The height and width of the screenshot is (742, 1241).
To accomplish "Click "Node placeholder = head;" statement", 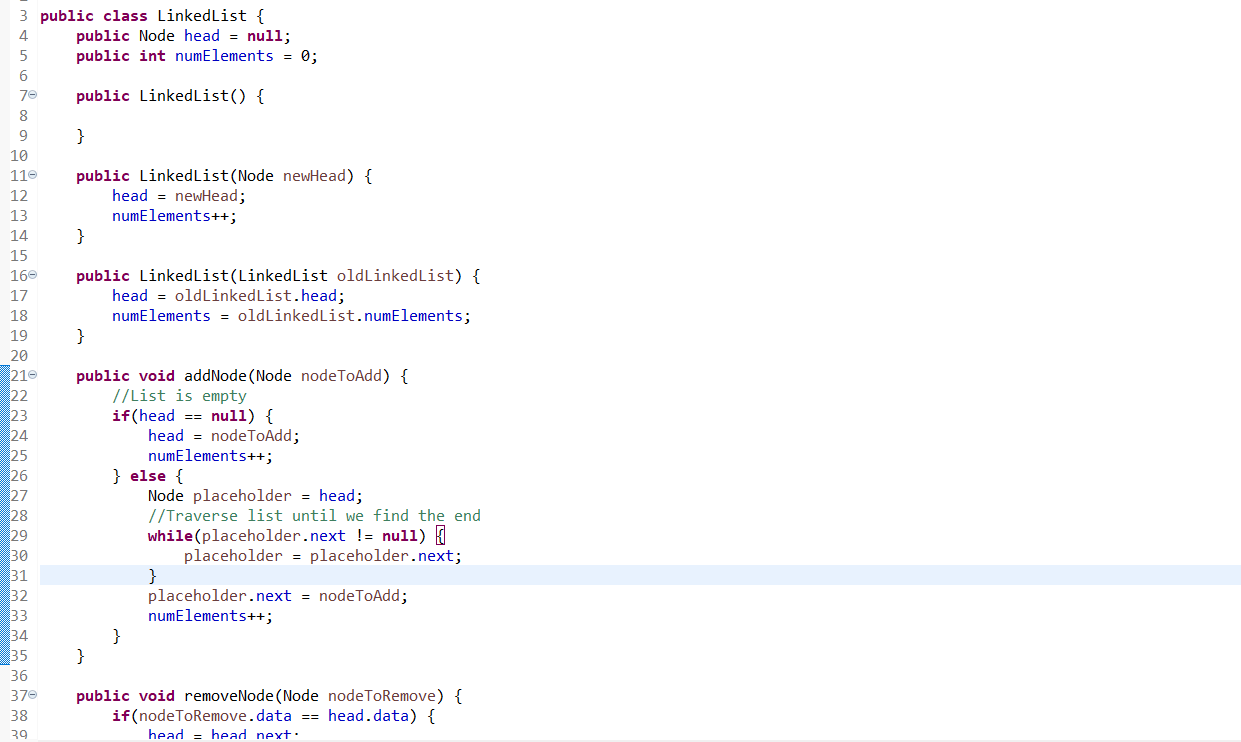I will pyautogui.click(x=256, y=496).
